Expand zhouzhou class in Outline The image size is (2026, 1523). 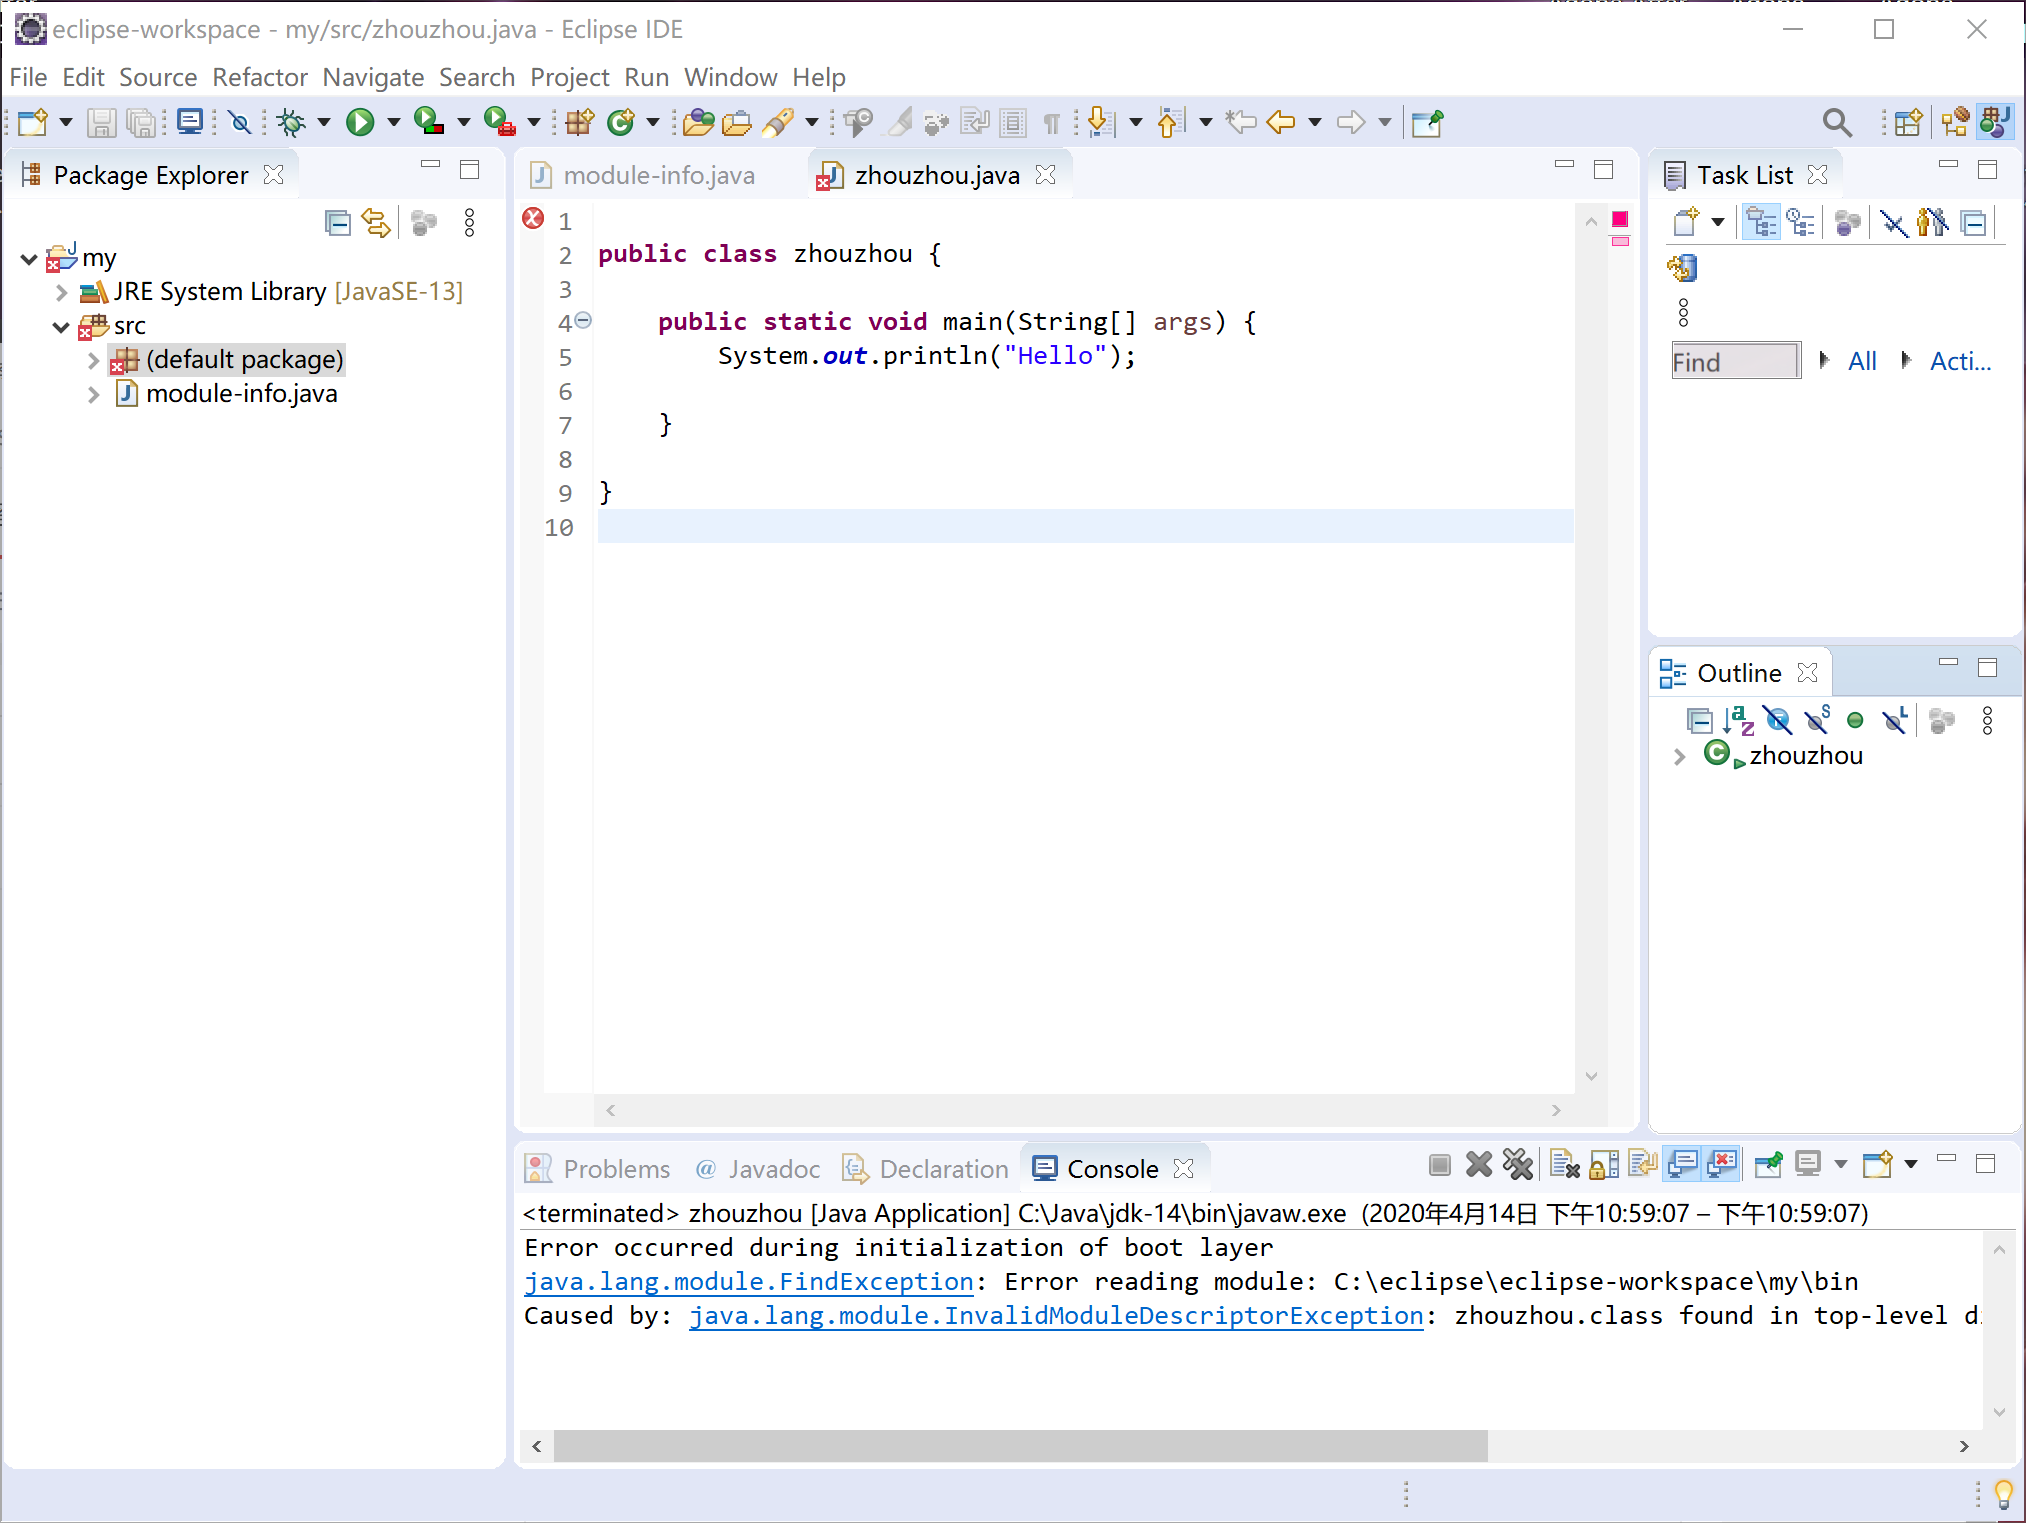click(x=1679, y=756)
